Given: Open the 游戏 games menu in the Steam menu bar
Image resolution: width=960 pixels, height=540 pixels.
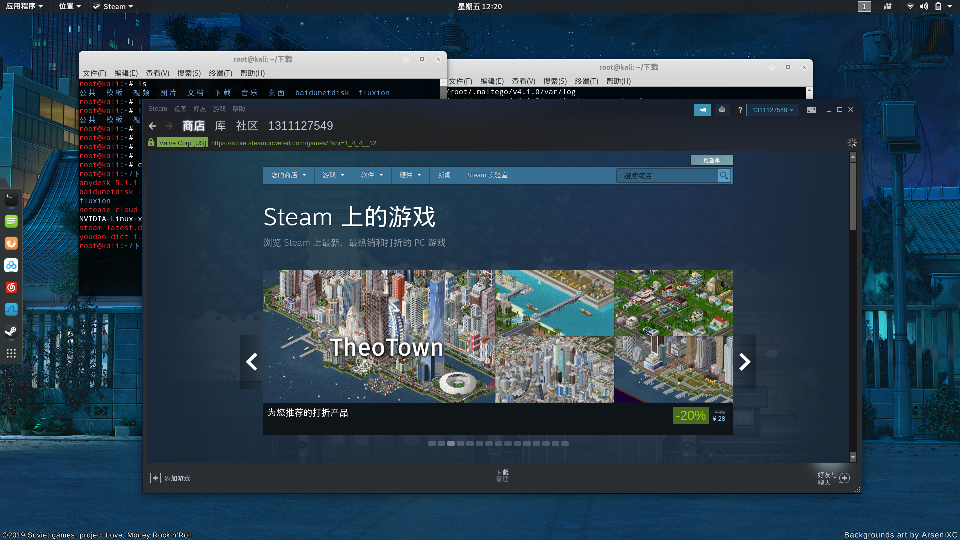Looking at the screenshot, I should click(x=219, y=109).
